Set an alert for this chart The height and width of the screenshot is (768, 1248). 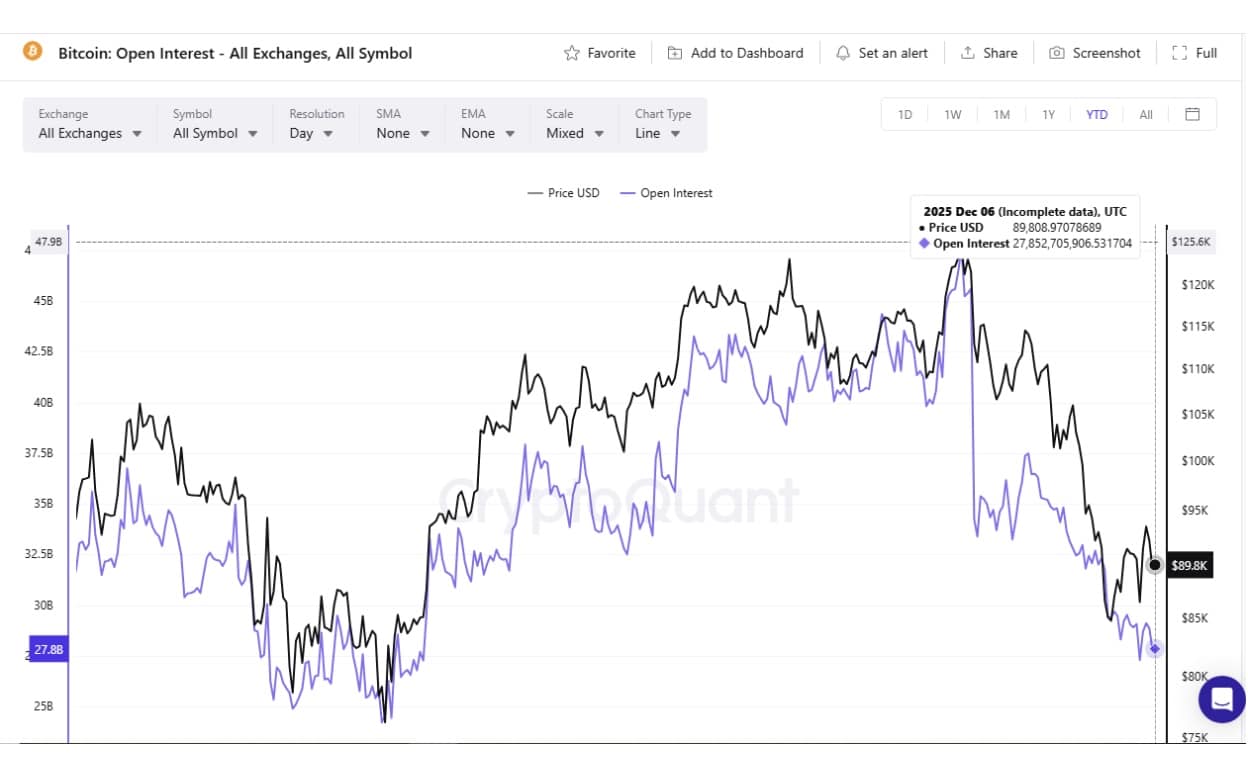pyautogui.click(x=881, y=53)
